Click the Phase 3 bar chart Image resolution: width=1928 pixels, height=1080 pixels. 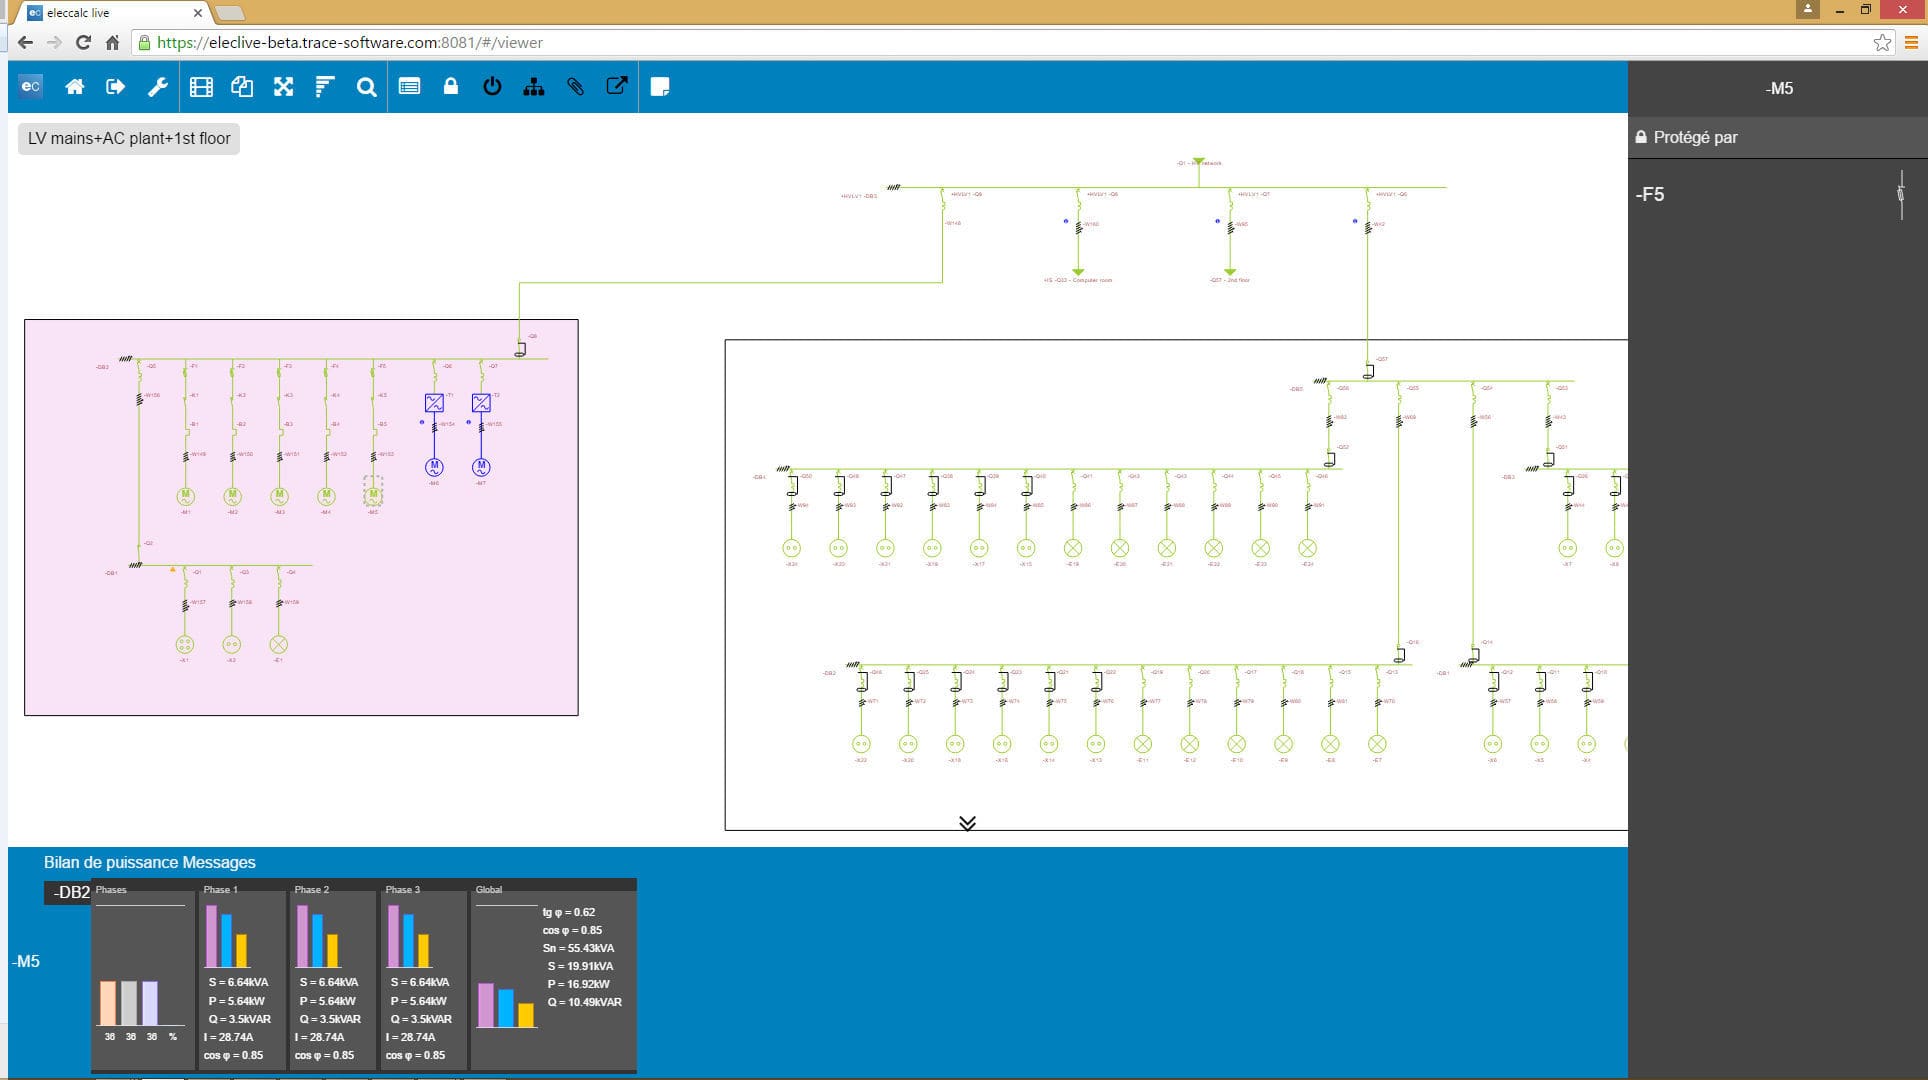(x=409, y=936)
